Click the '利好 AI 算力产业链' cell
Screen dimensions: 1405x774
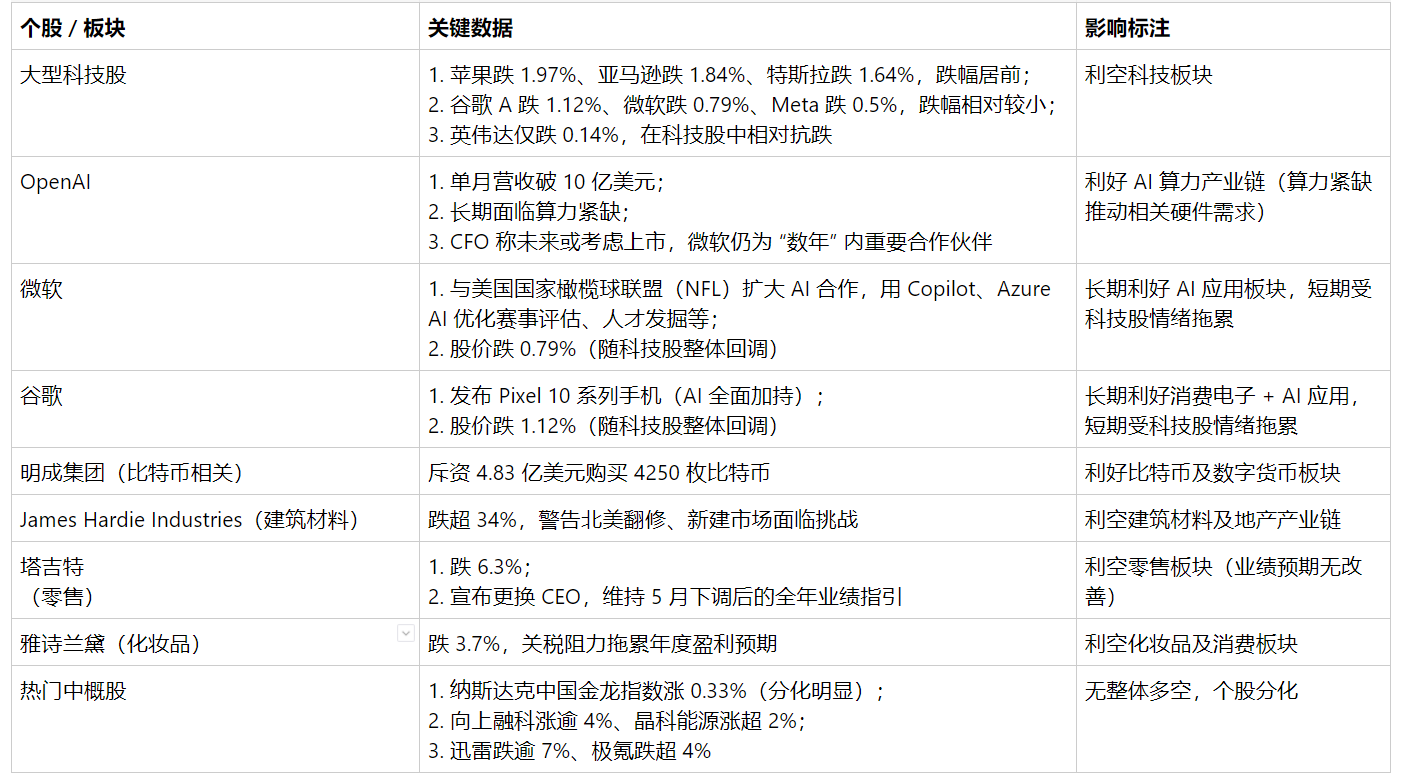click(x=1233, y=210)
